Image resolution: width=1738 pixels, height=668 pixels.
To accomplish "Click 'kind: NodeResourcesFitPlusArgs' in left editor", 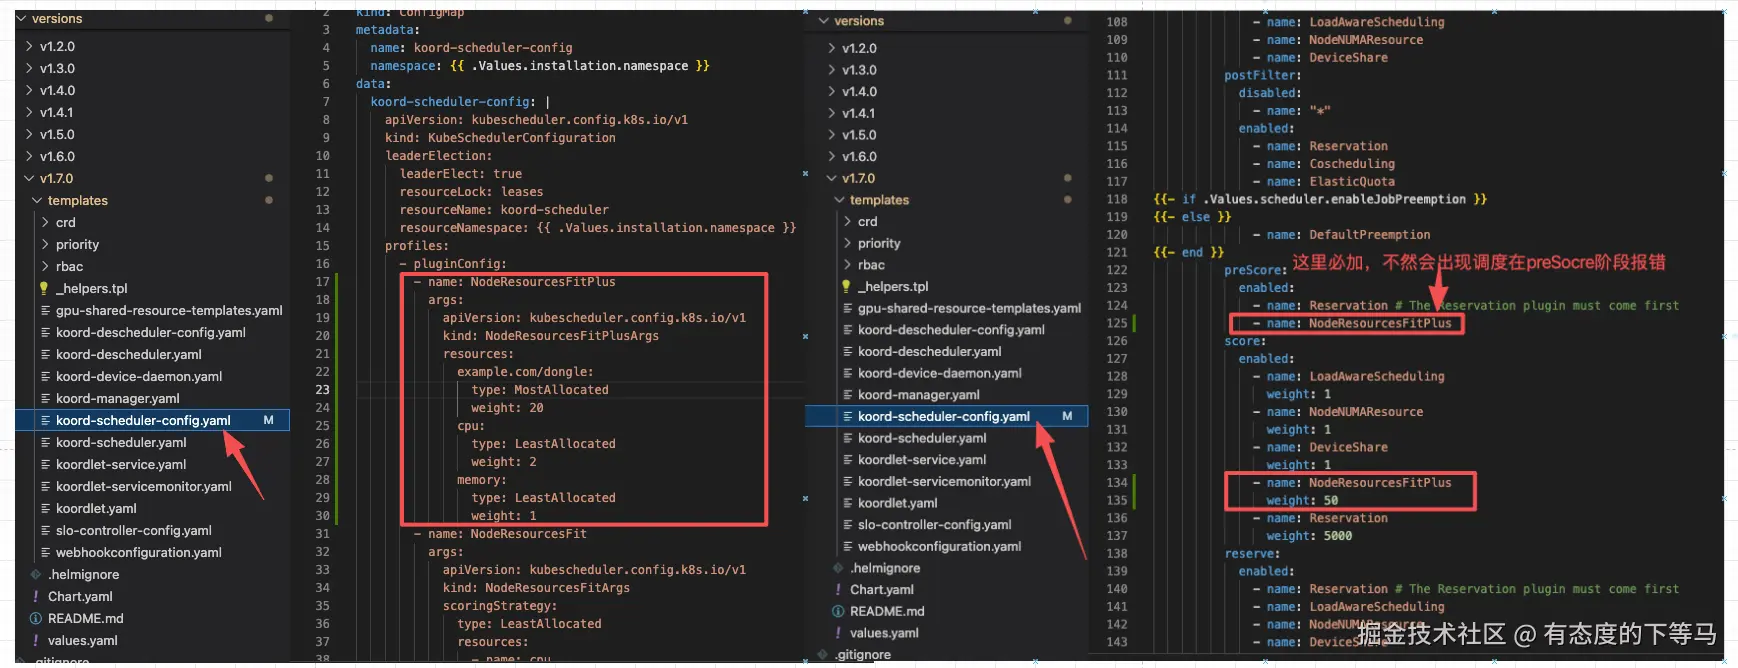I will pyautogui.click(x=551, y=336).
